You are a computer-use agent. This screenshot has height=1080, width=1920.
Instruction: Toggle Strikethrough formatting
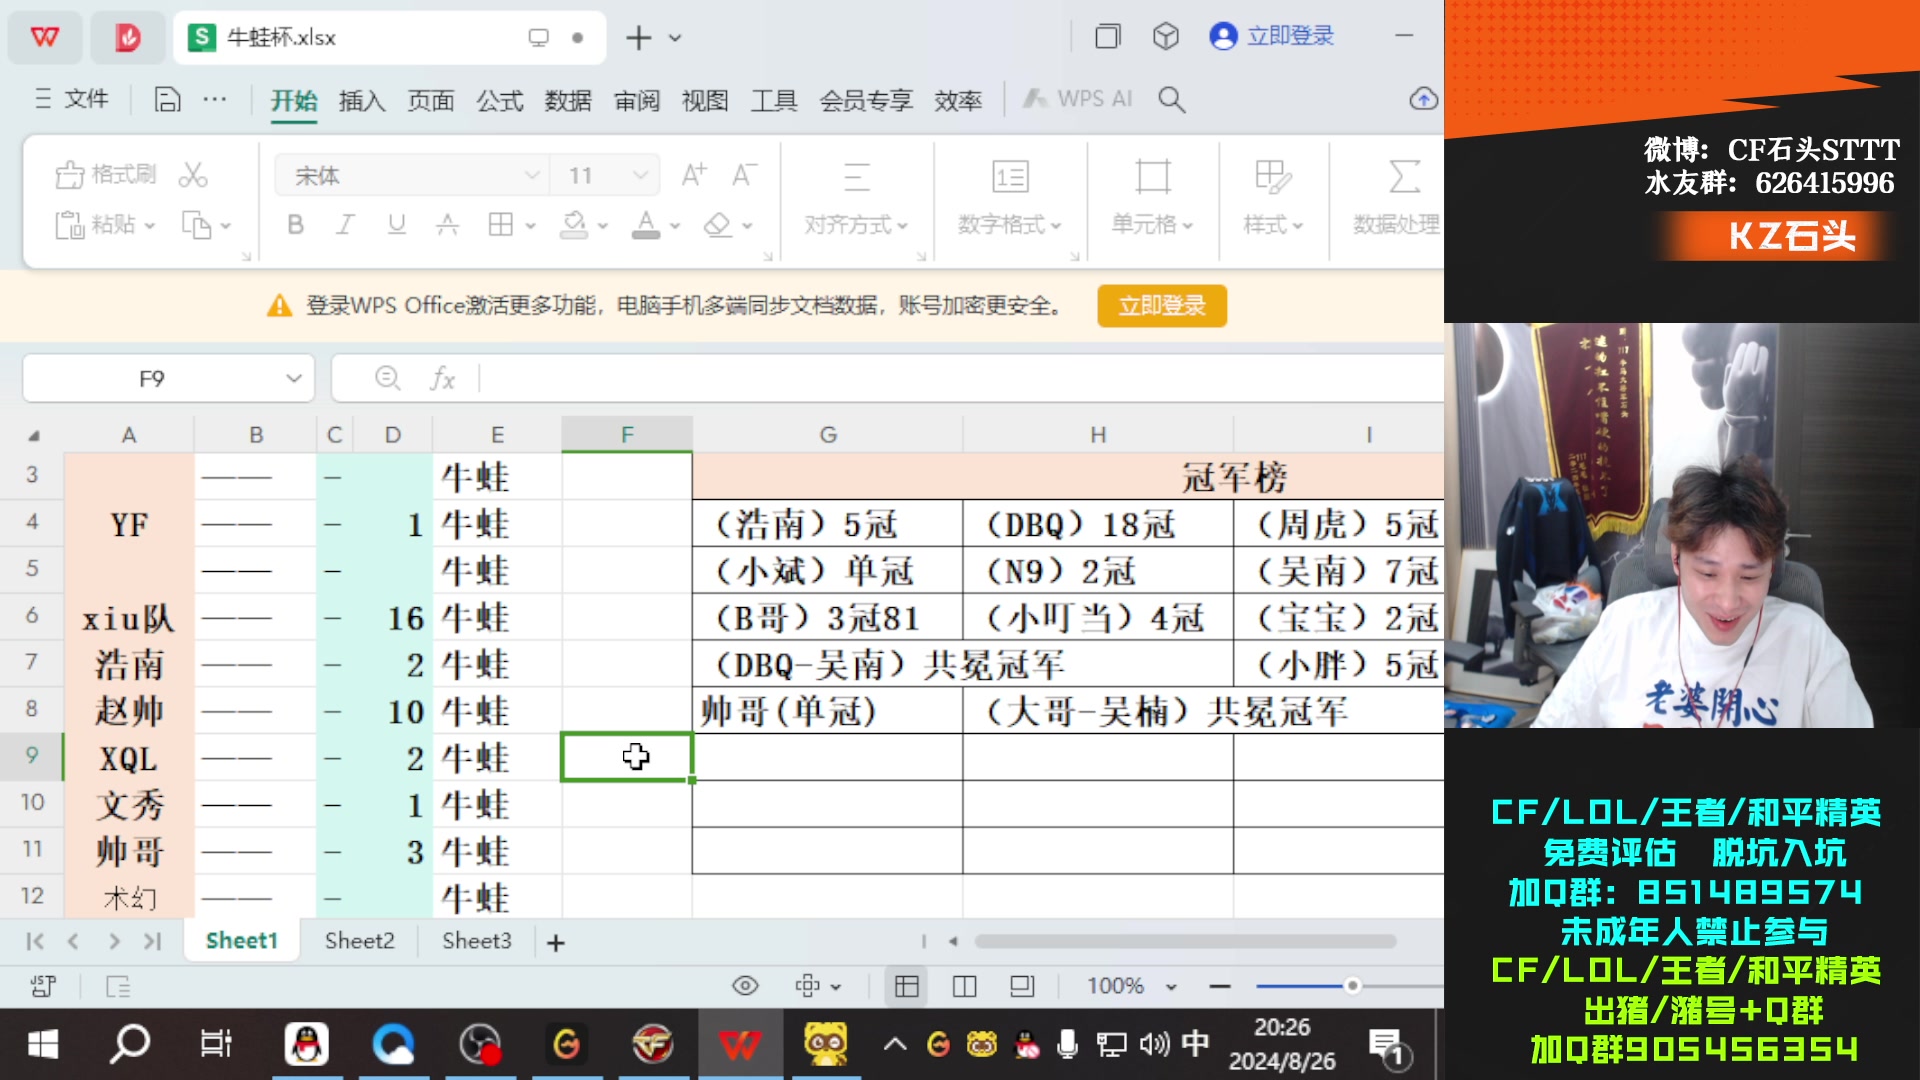(447, 225)
